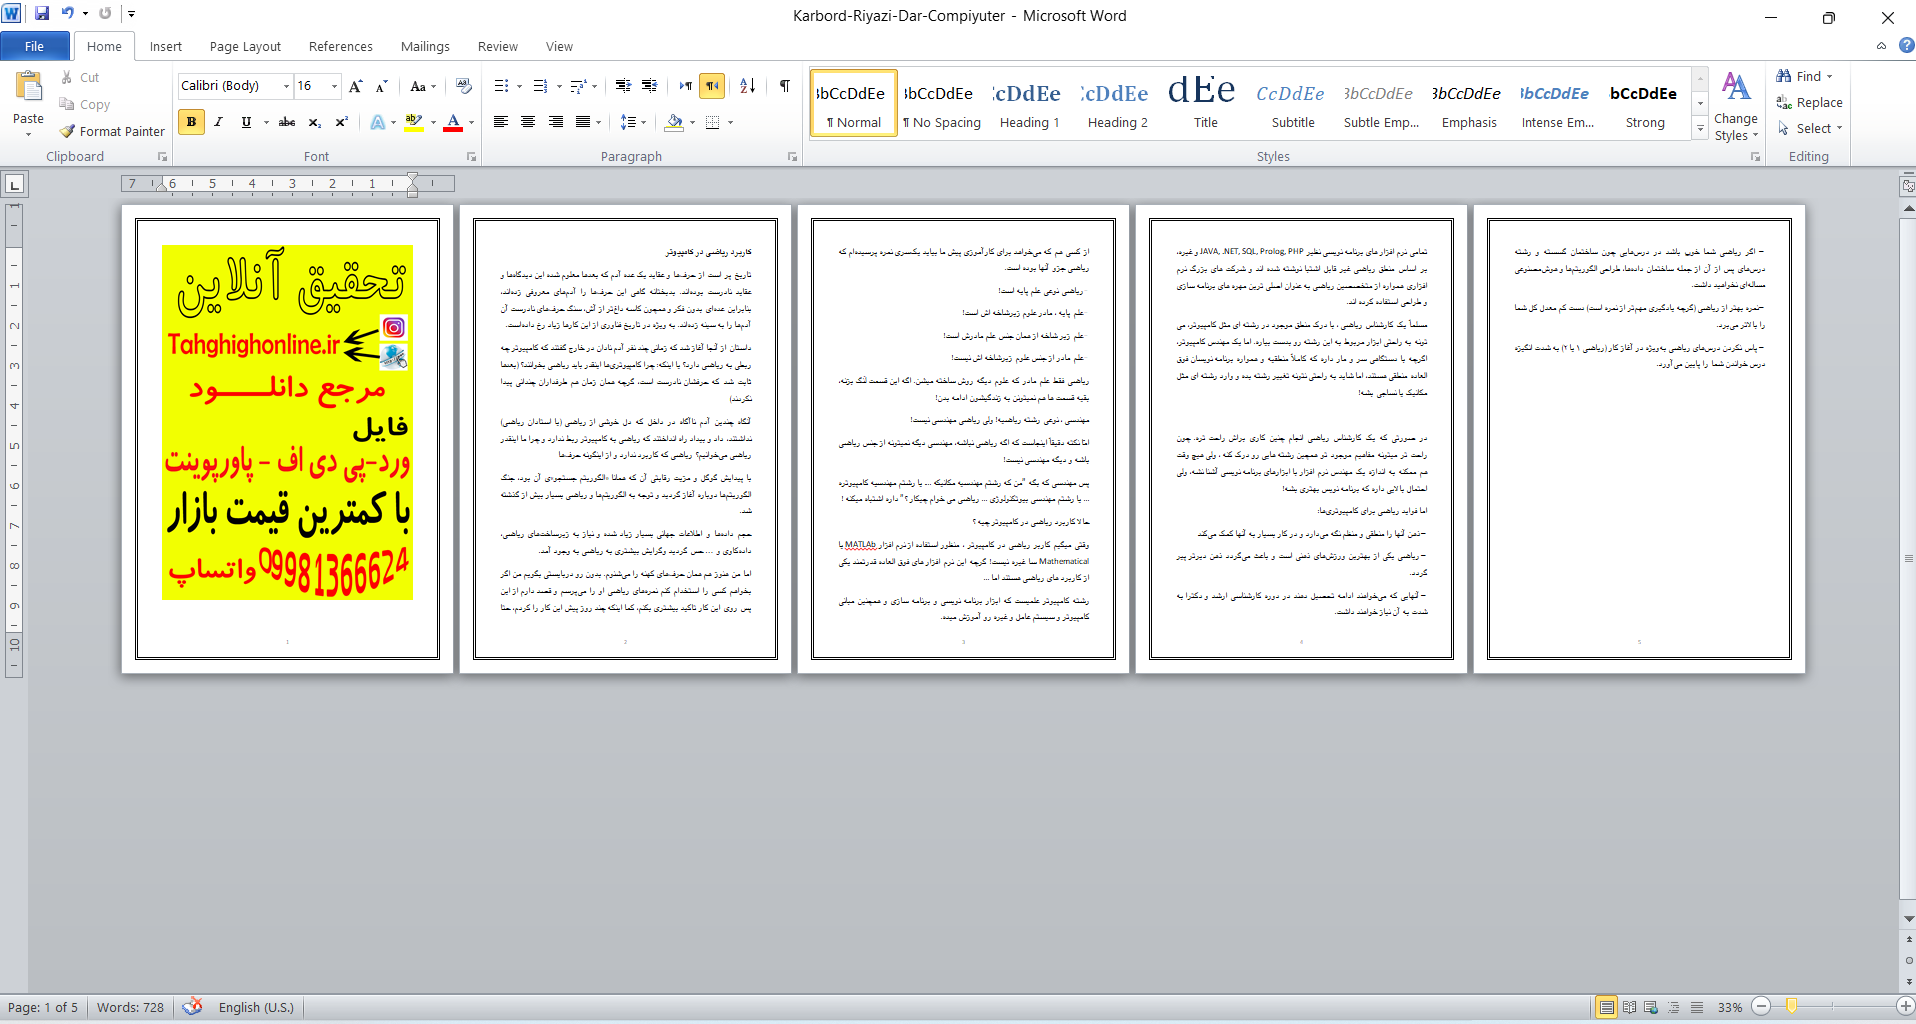Expand the Styles gallery more button

(1700, 128)
